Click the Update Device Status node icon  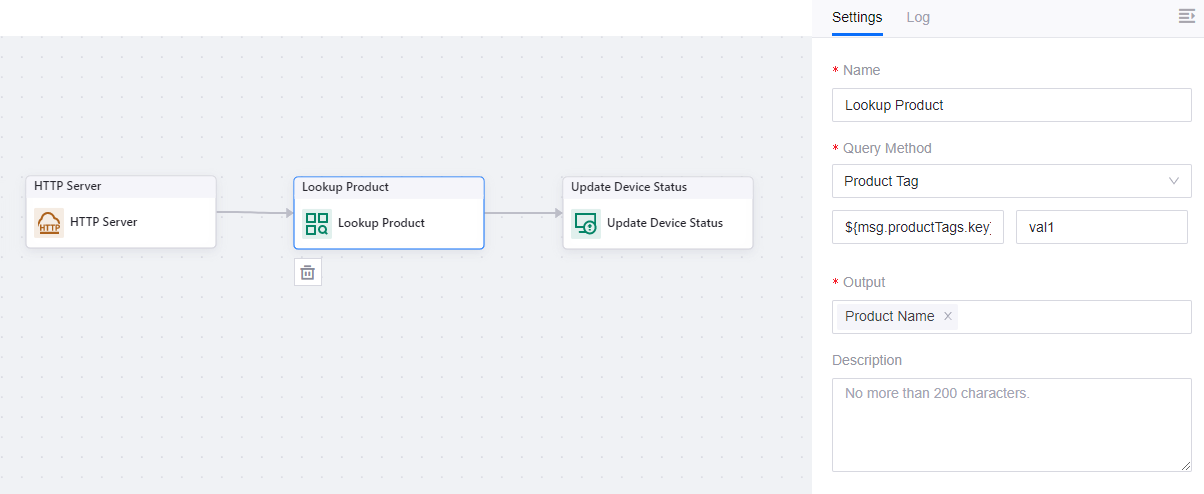[586, 223]
